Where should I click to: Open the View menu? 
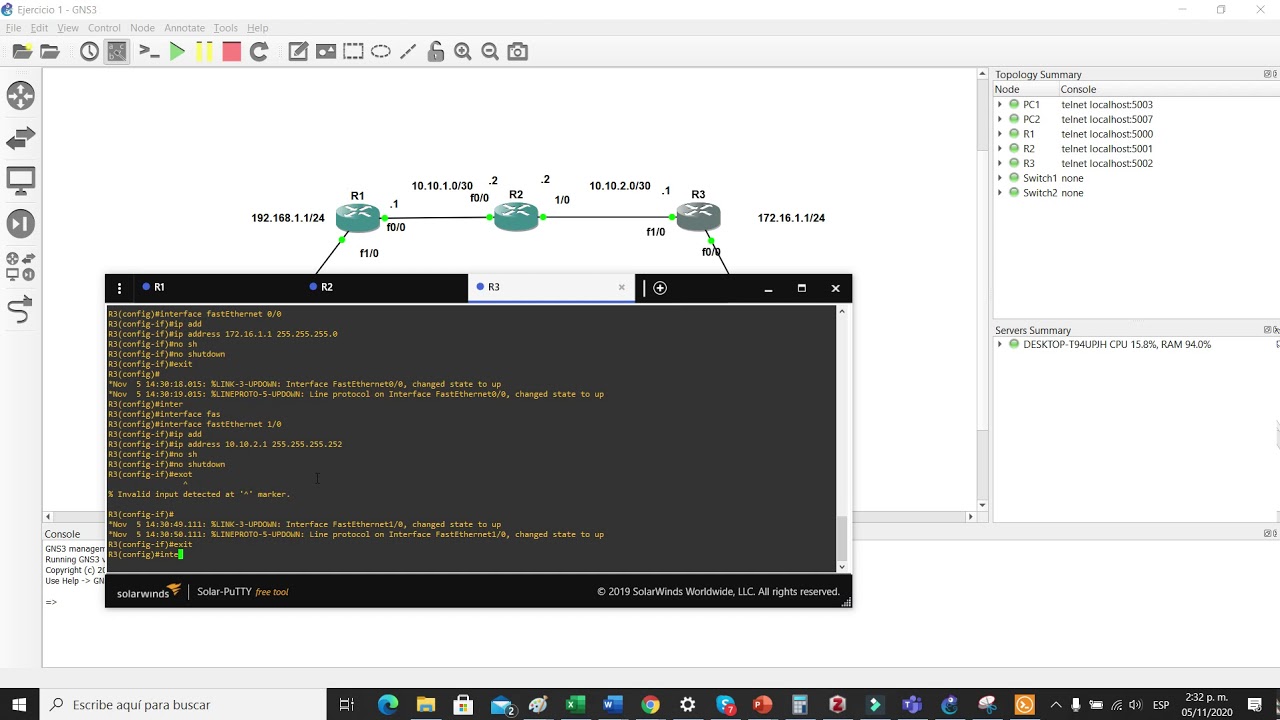point(68,28)
